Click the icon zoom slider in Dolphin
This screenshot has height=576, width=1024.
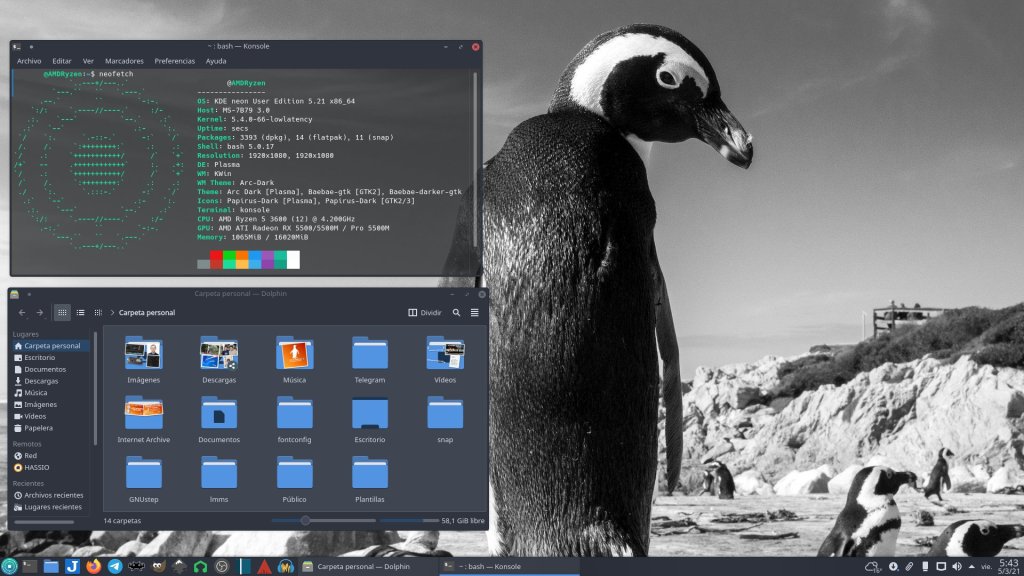[x=305, y=520]
